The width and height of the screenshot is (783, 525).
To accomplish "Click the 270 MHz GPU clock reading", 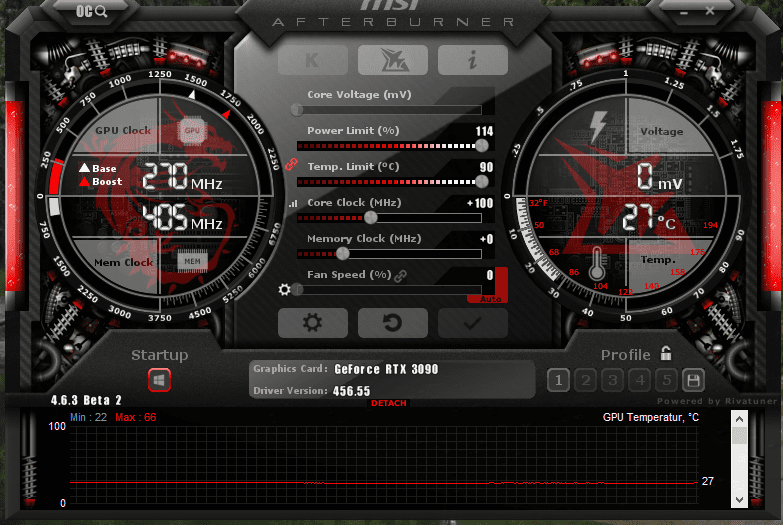I will [182, 176].
